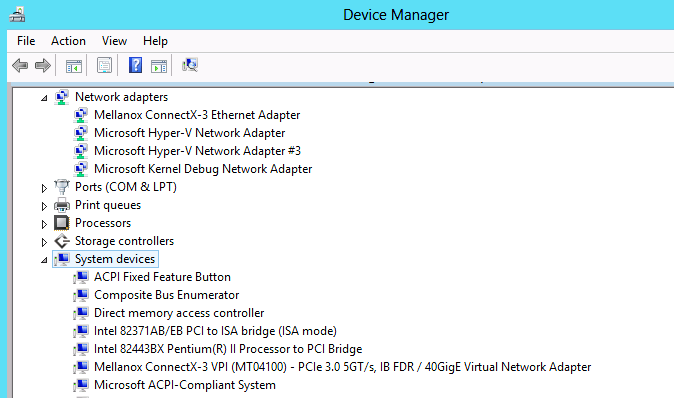Select Direct memory access controller device
The image size is (674, 398).
179,313
